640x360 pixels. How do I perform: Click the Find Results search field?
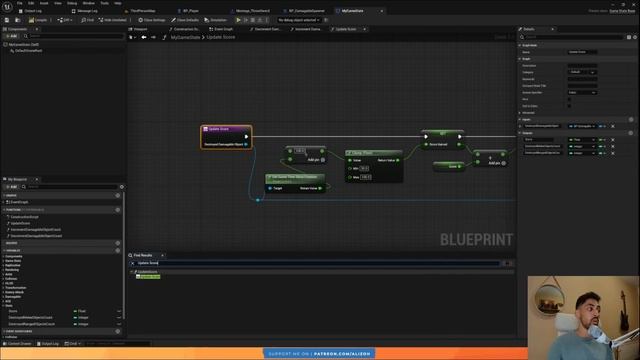[318, 263]
